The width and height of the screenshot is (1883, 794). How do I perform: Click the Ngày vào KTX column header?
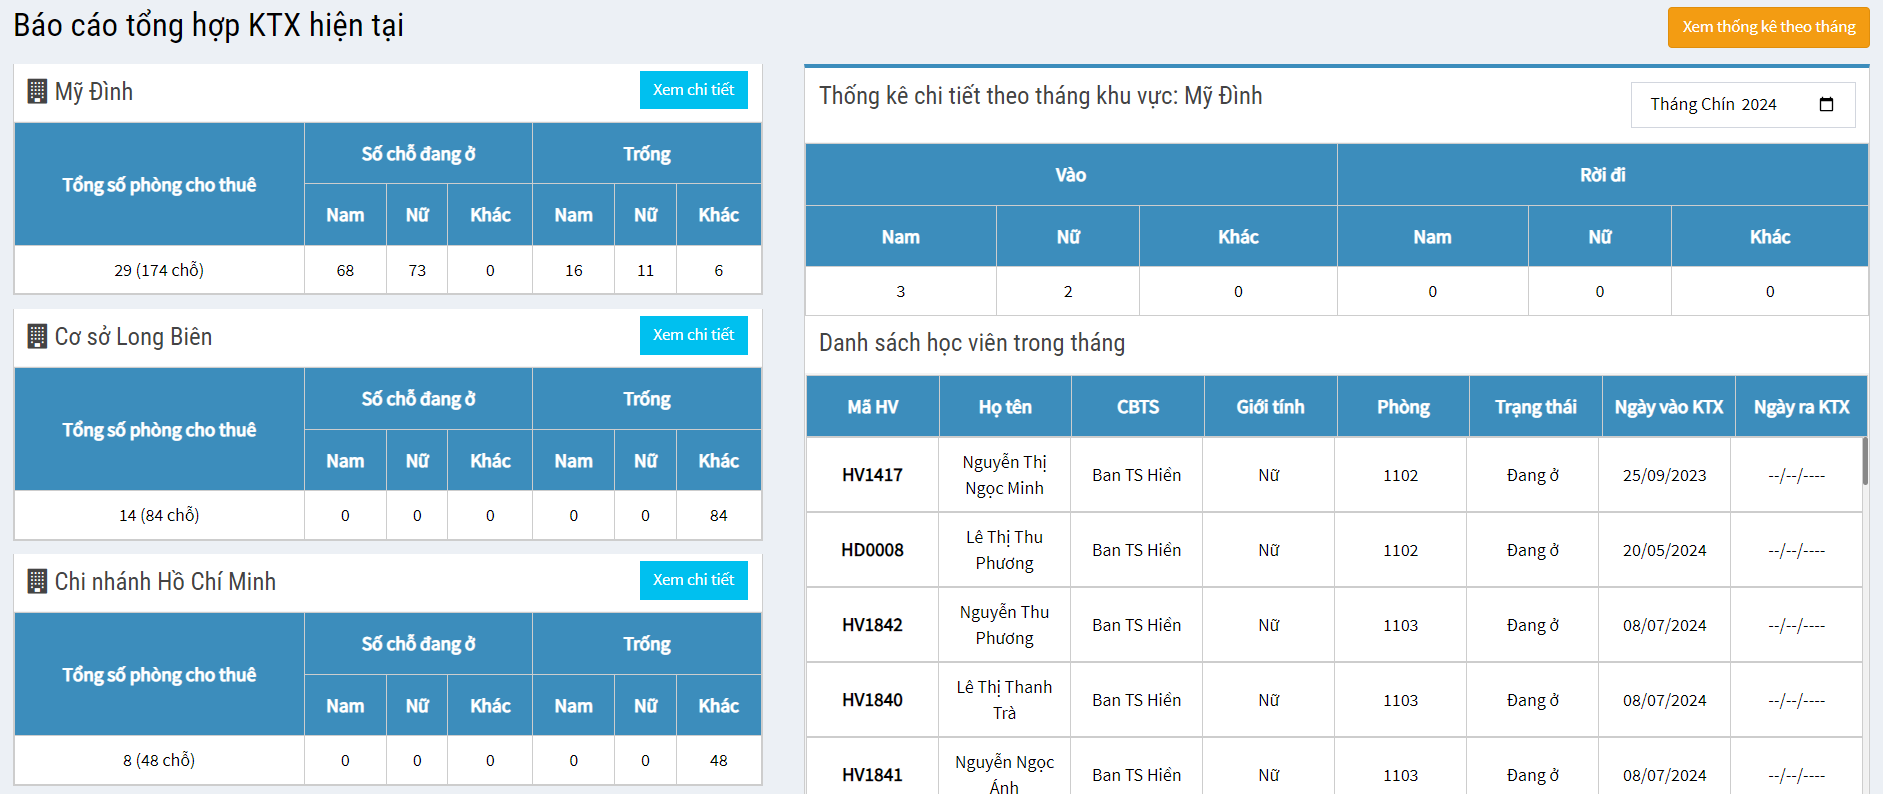pos(1668,407)
